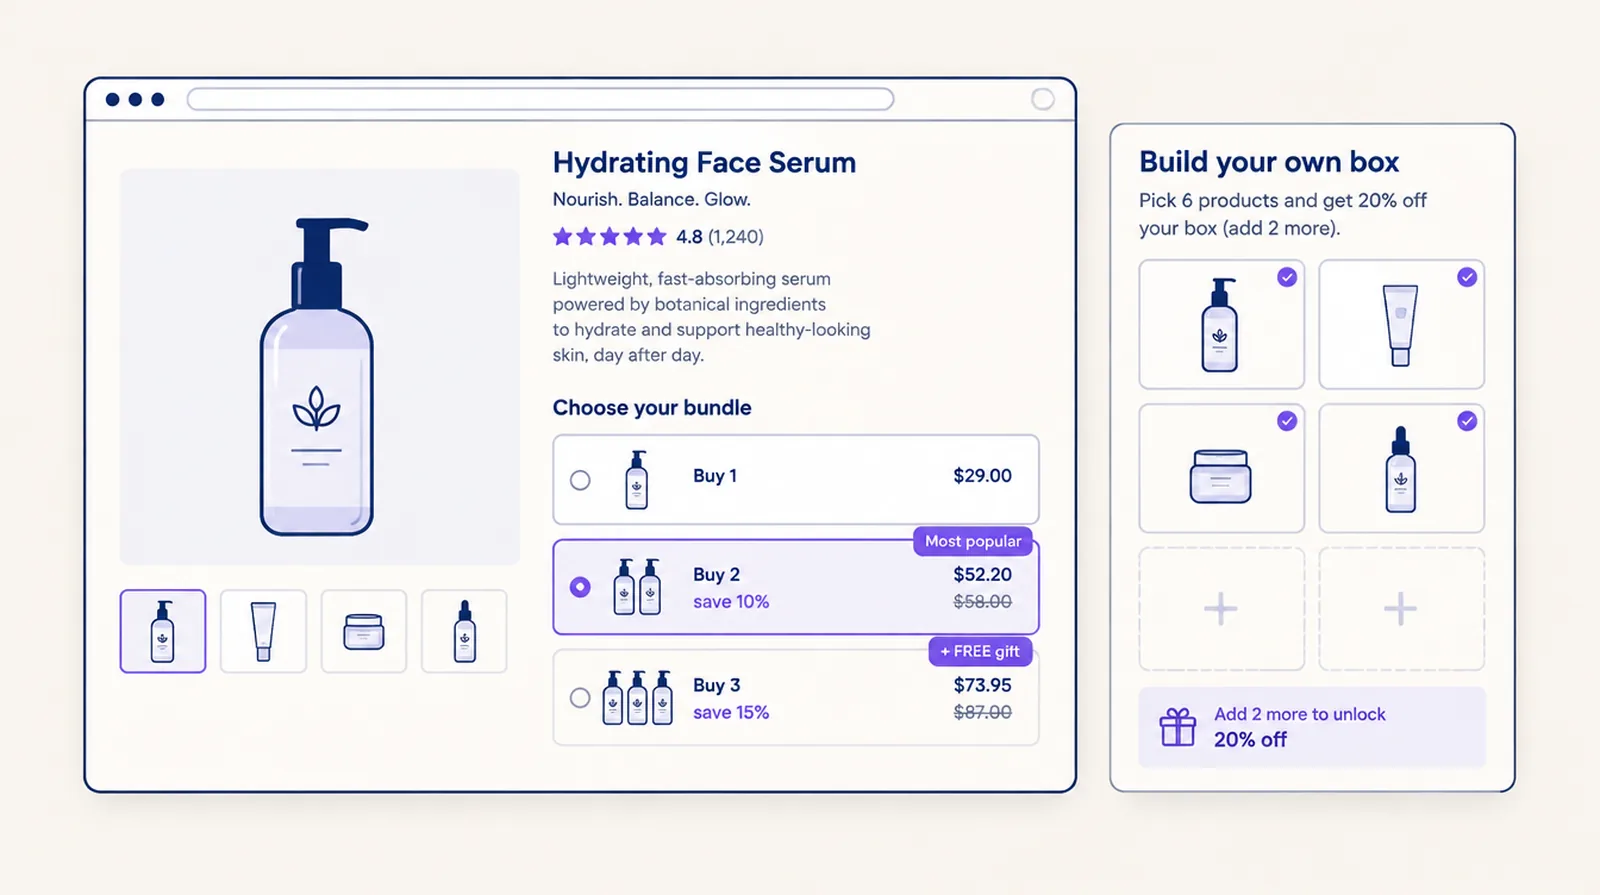Click the browser address bar

pos(540,99)
